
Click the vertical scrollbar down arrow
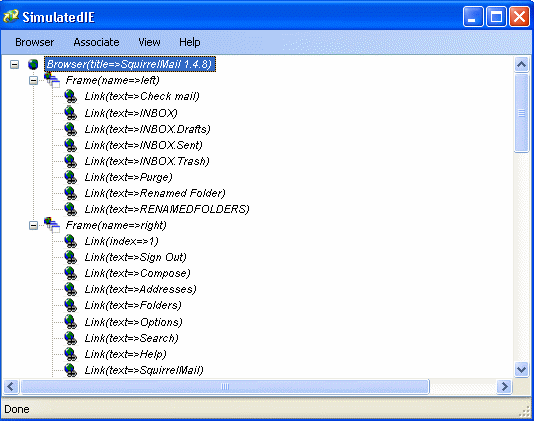521,369
